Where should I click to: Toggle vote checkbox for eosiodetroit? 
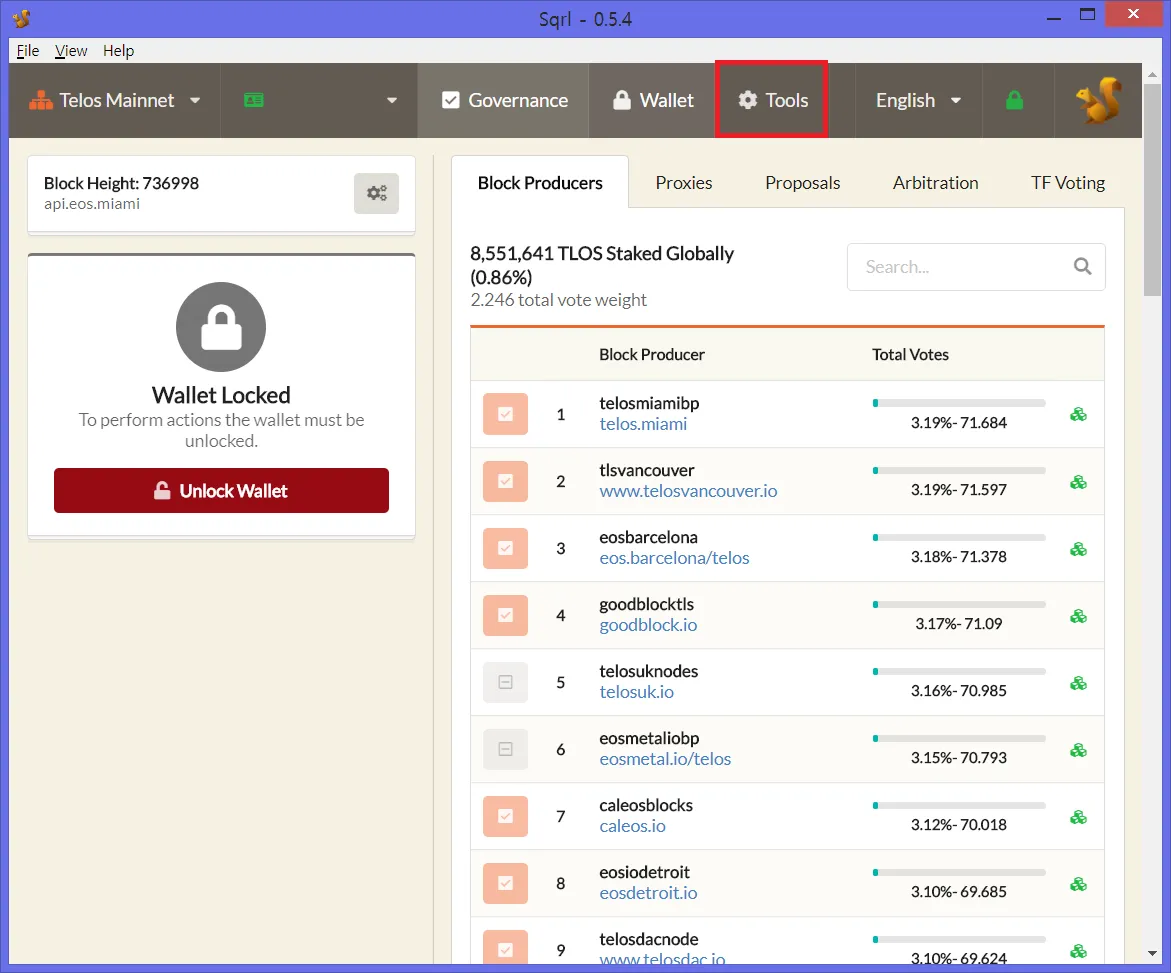[506, 883]
